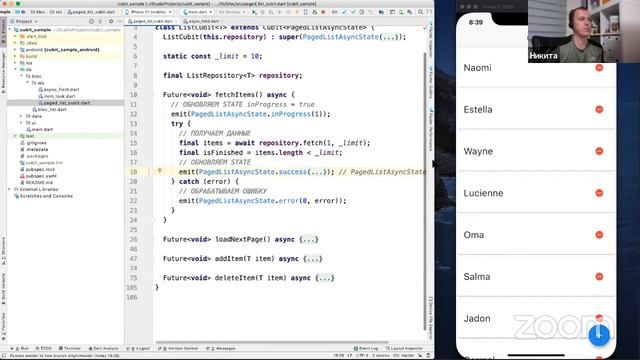Select bloc_list.dart in project tree
This screenshot has height=360, width=640.
coord(49,109)
